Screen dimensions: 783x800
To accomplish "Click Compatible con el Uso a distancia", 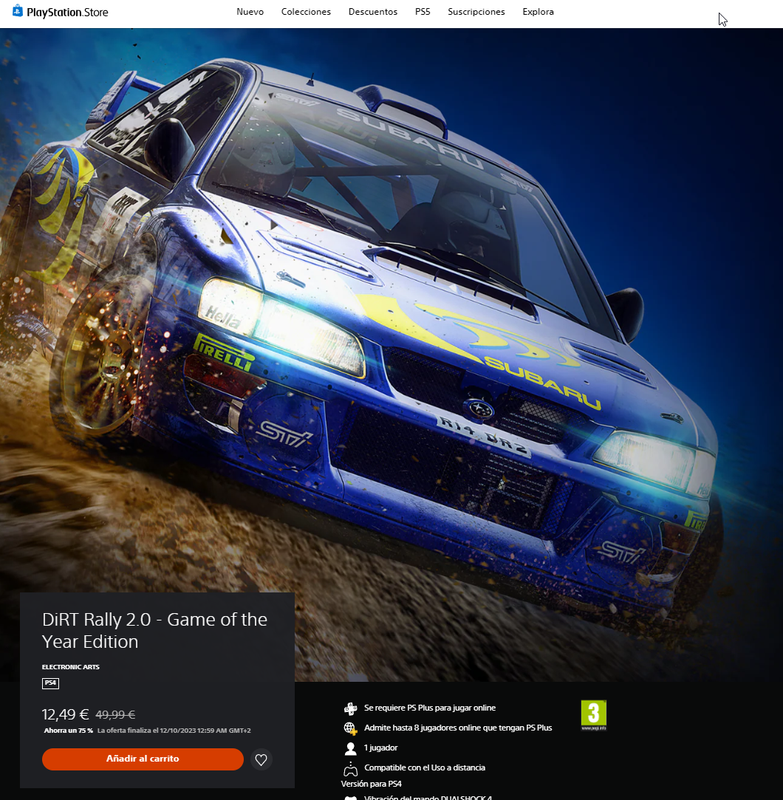I will coord(424,768).
